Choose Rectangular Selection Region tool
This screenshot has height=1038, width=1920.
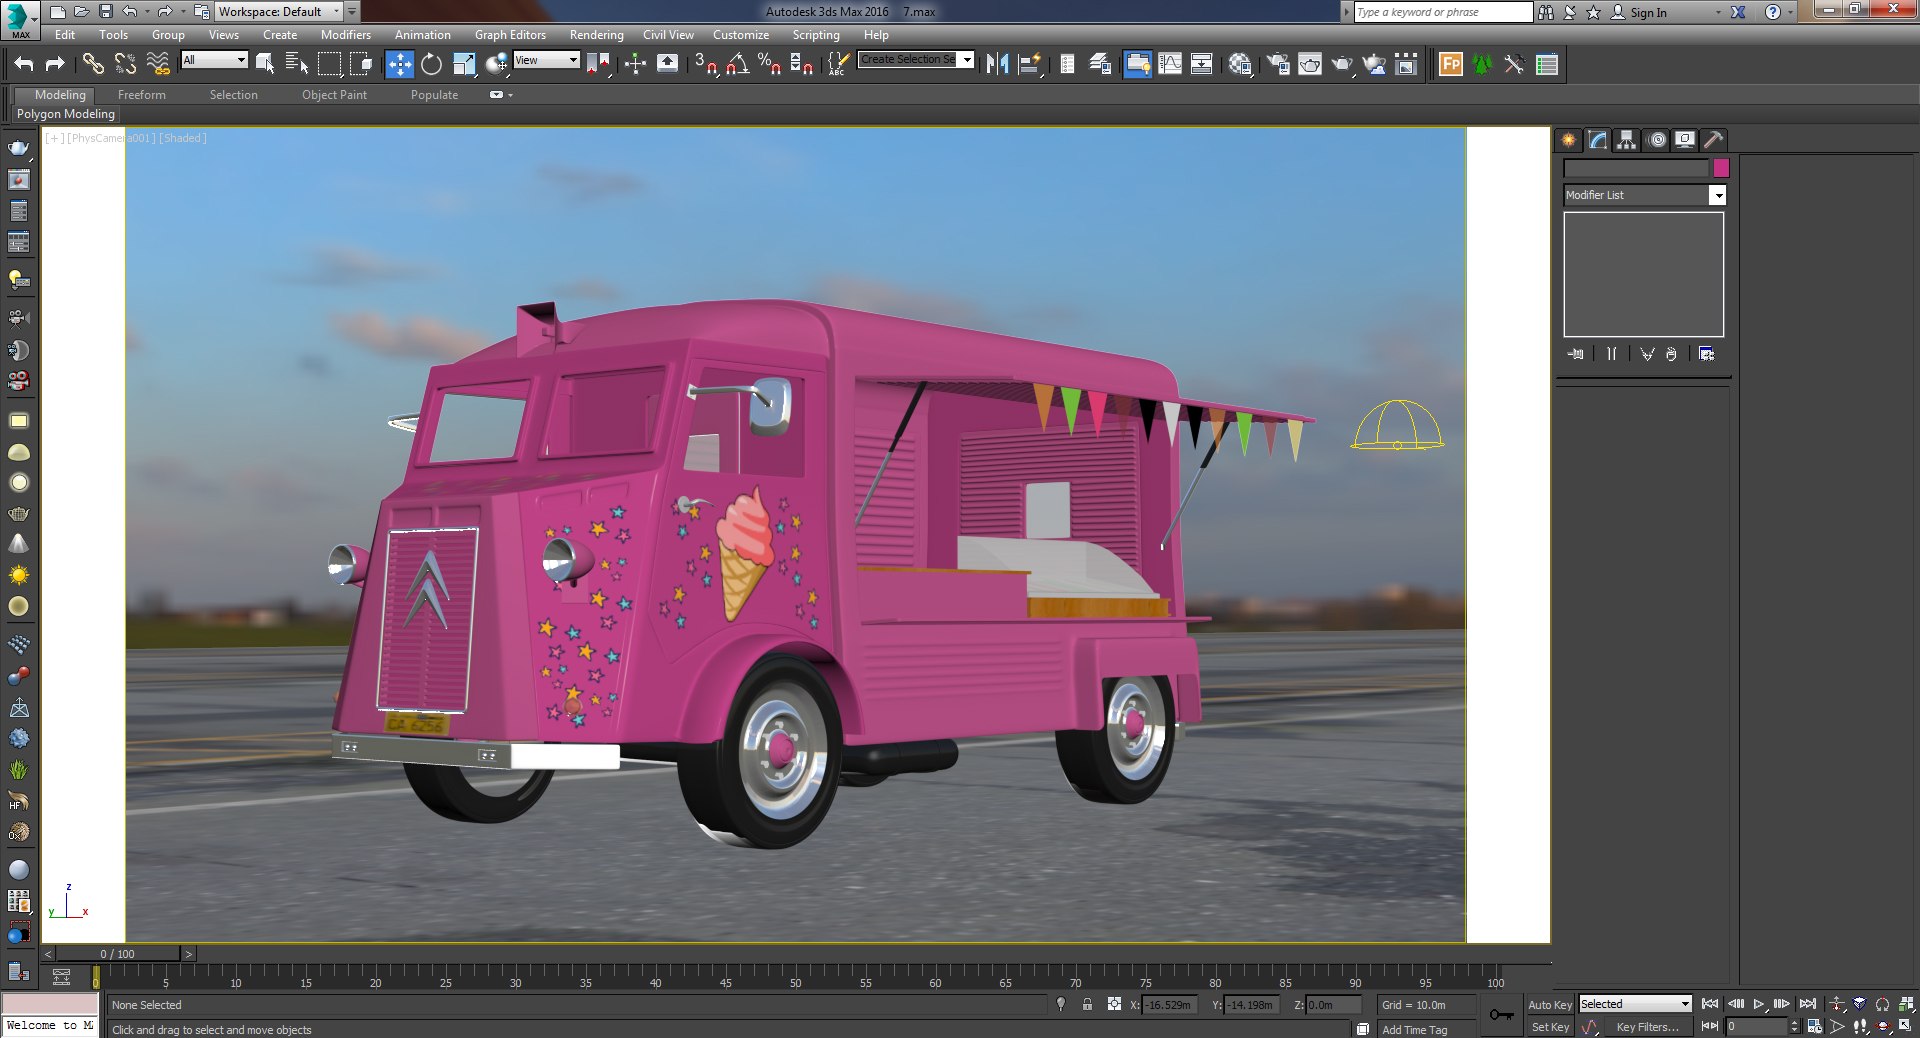pyautogui.click(x=329, y=64)
